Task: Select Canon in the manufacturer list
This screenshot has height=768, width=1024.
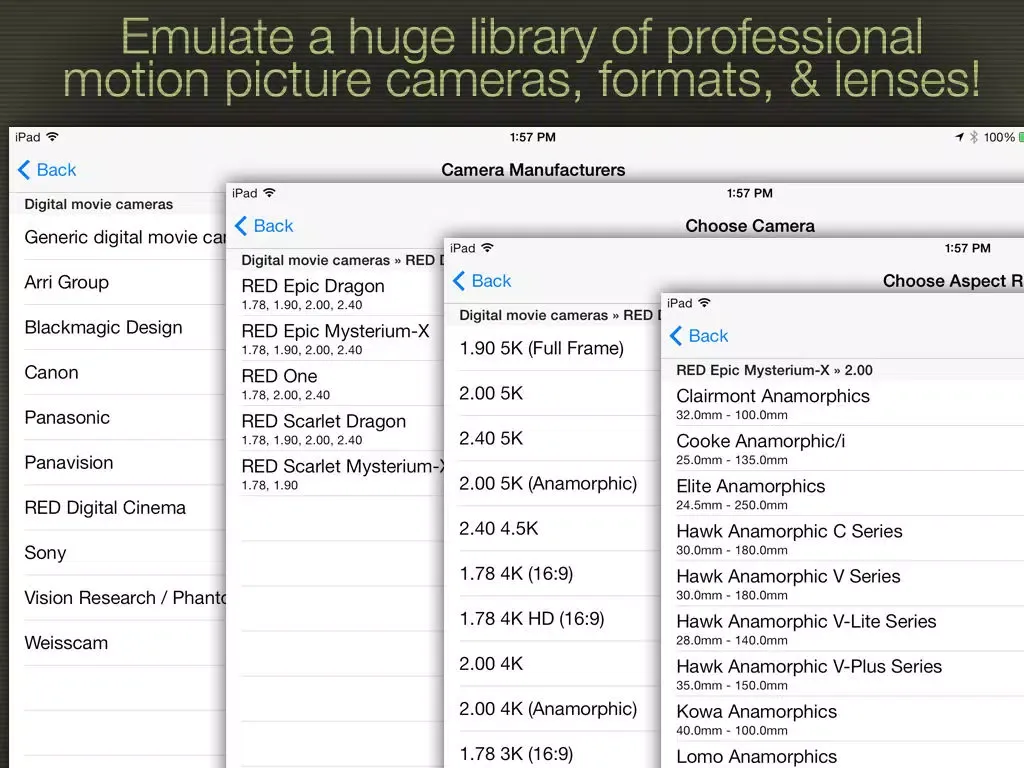Action: [52, 372]
